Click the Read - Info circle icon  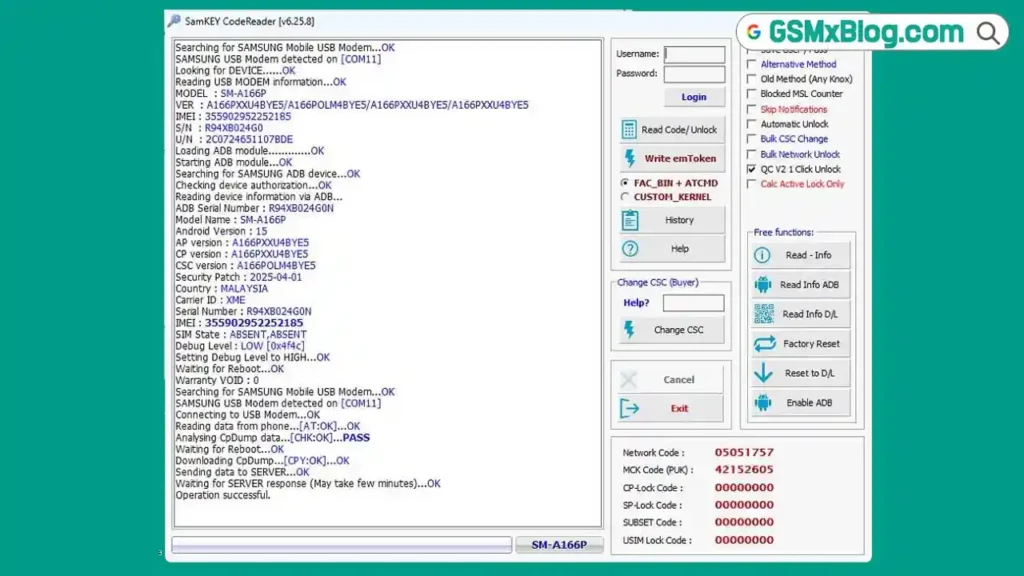(x=761, y=255)
